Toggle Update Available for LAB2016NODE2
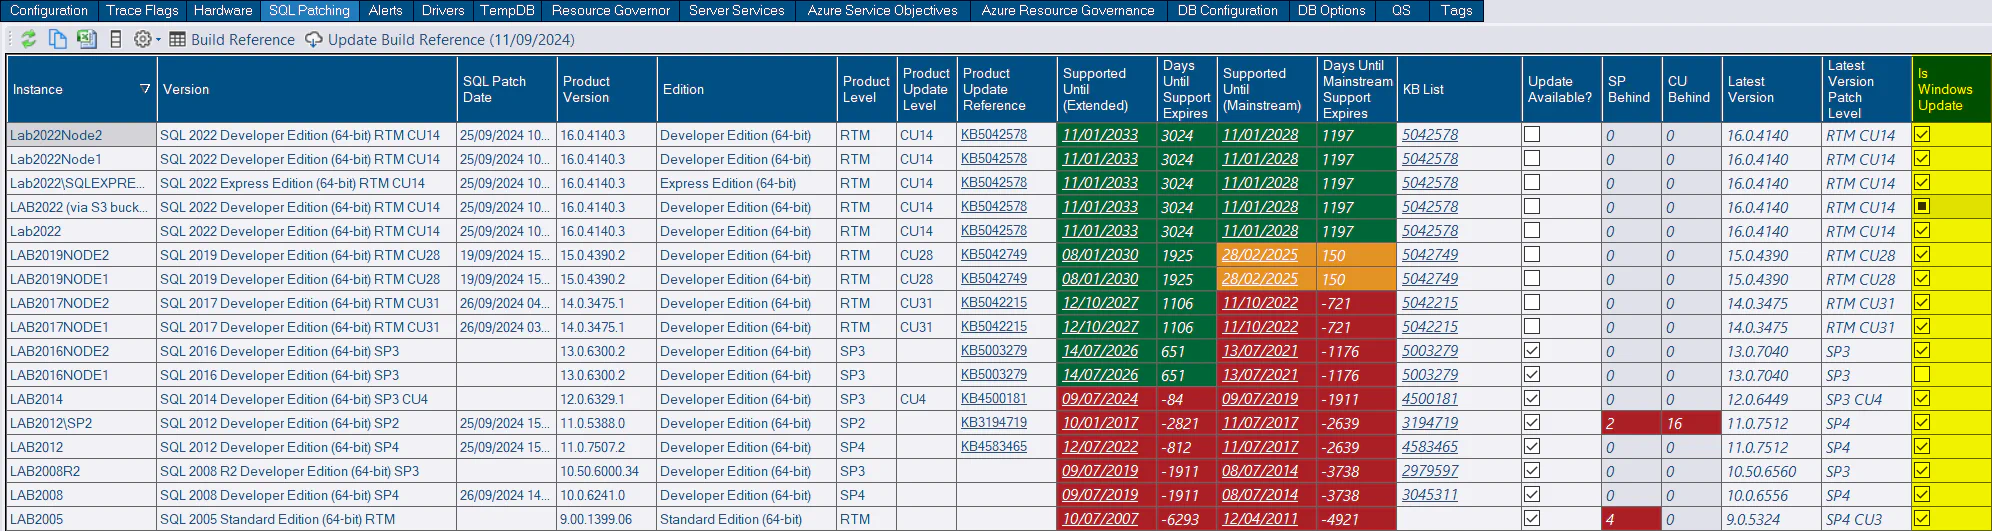The height and width of the screenshot is (531, 1992). click(x=1532, y=350)
